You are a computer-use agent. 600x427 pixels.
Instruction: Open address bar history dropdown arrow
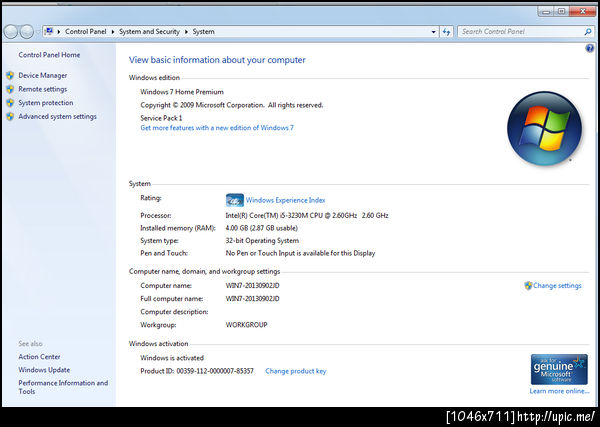click(x=433, y=32)
